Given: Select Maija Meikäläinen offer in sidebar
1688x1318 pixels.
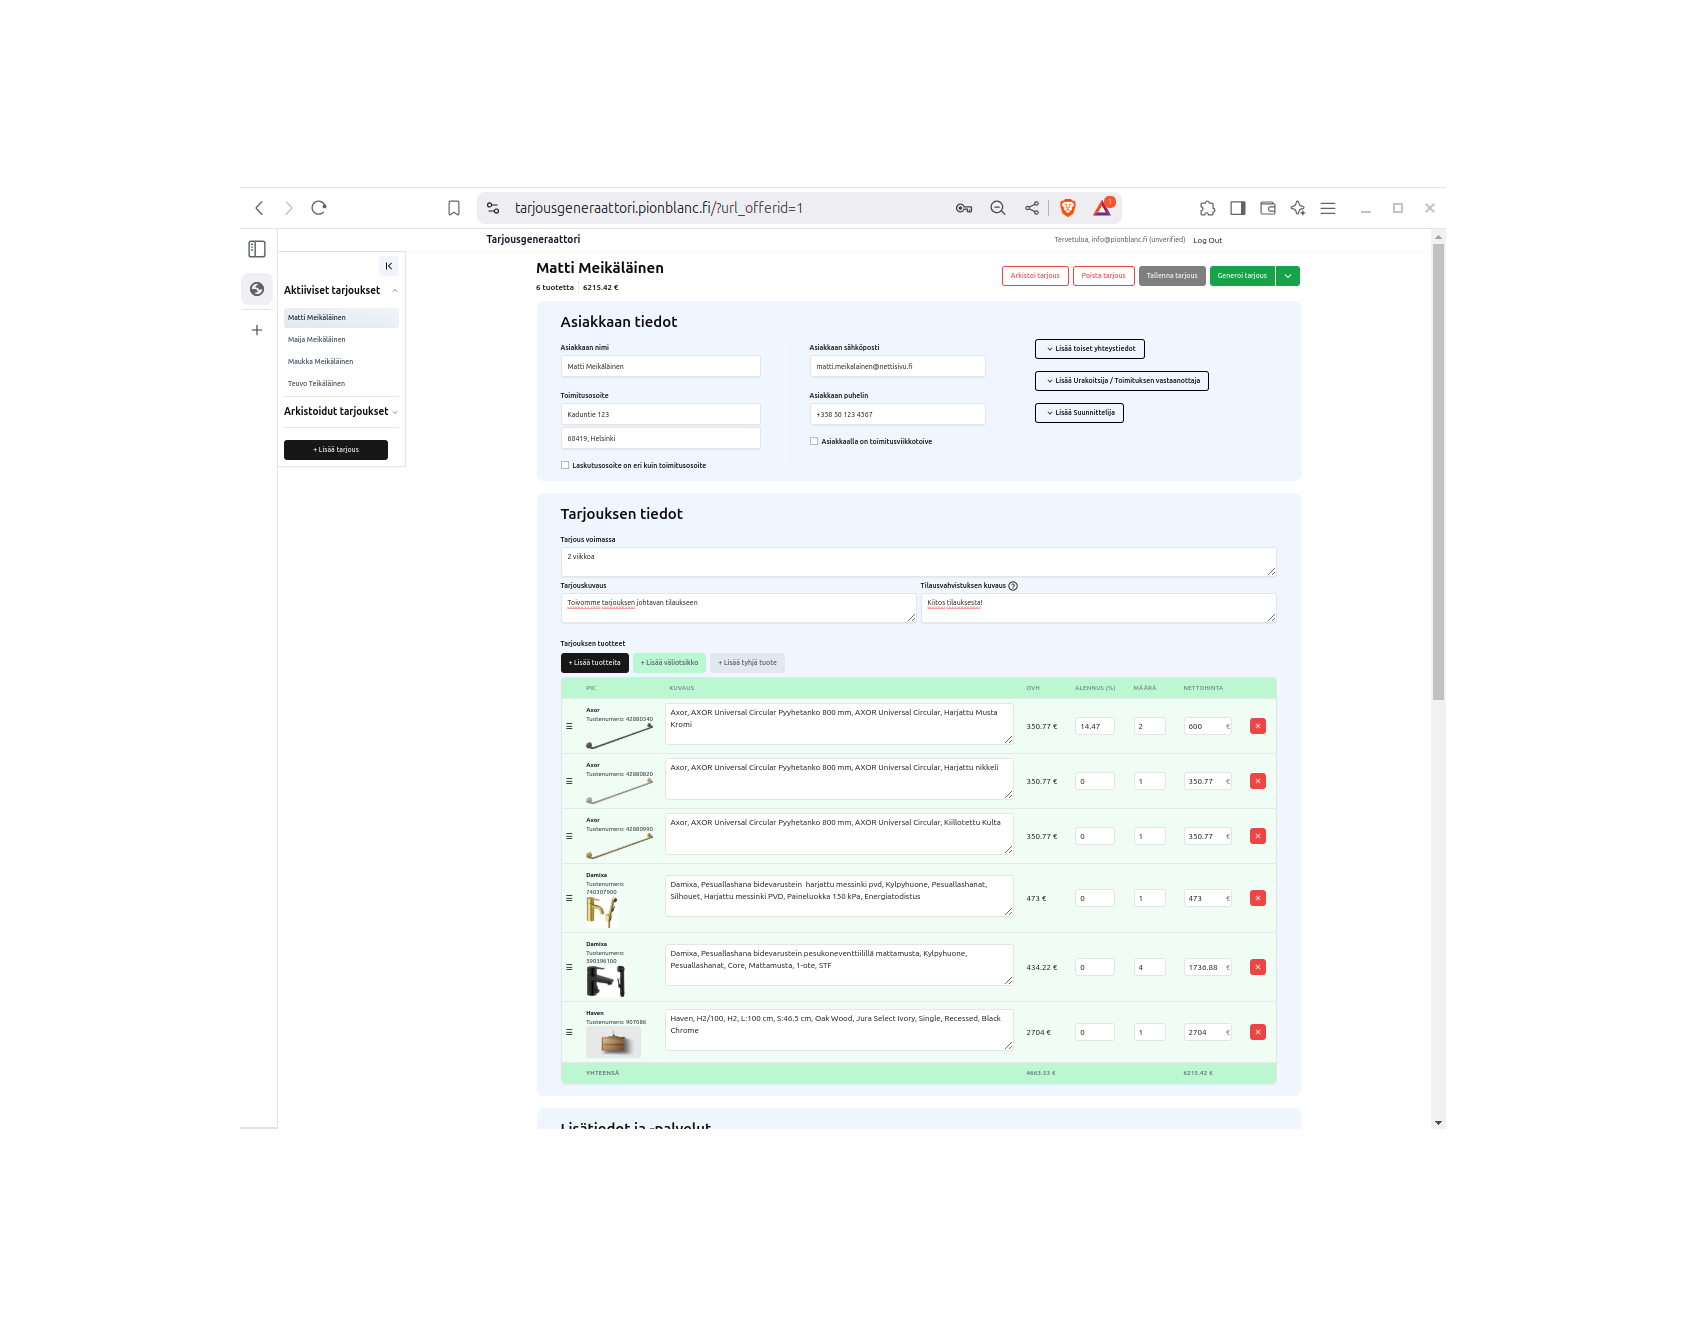Looking at the screenshot, I should coord(317,340).
